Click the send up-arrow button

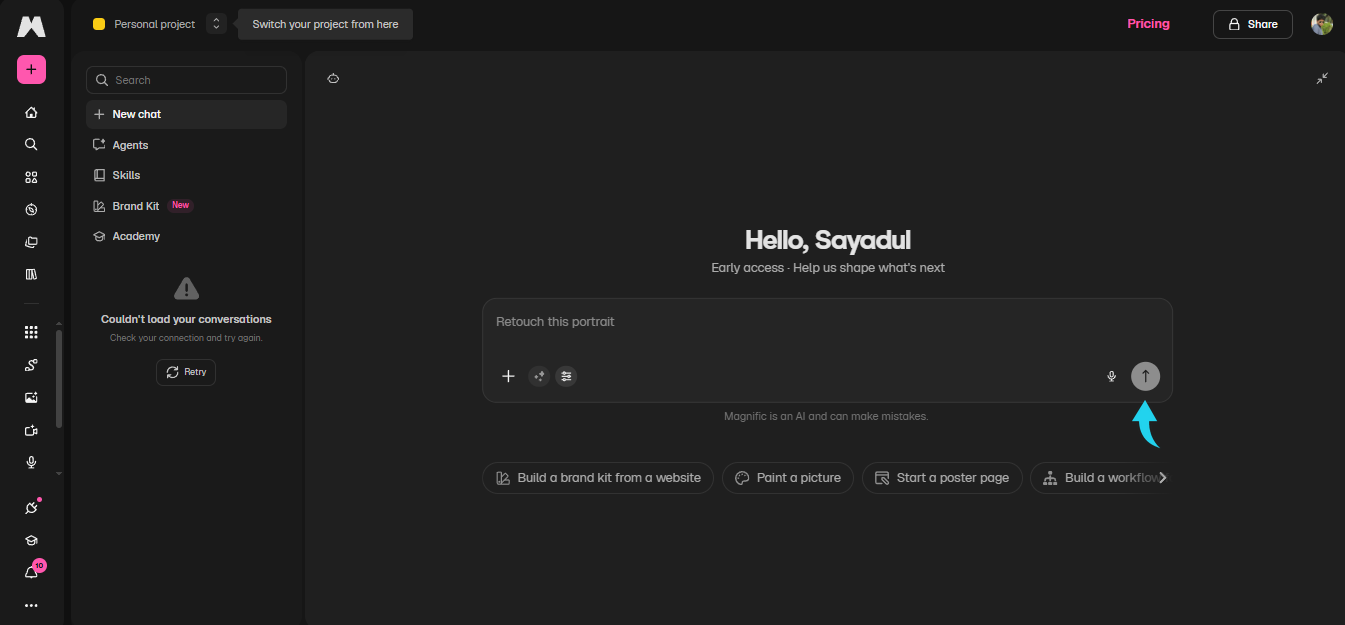pos(1146,376)
